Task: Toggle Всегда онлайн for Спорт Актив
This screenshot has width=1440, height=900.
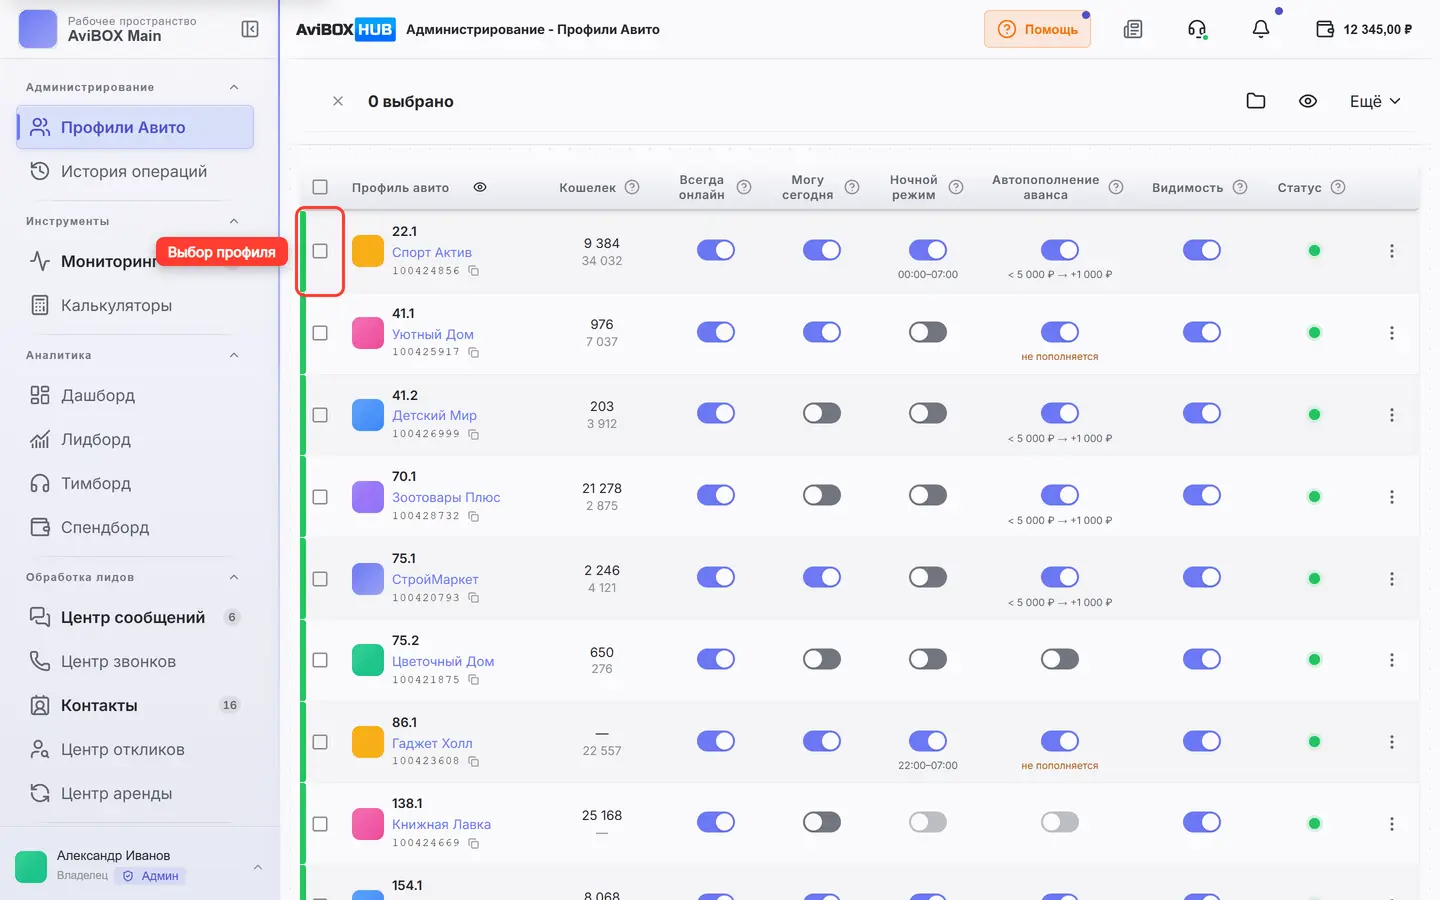Action: (716, 250)
